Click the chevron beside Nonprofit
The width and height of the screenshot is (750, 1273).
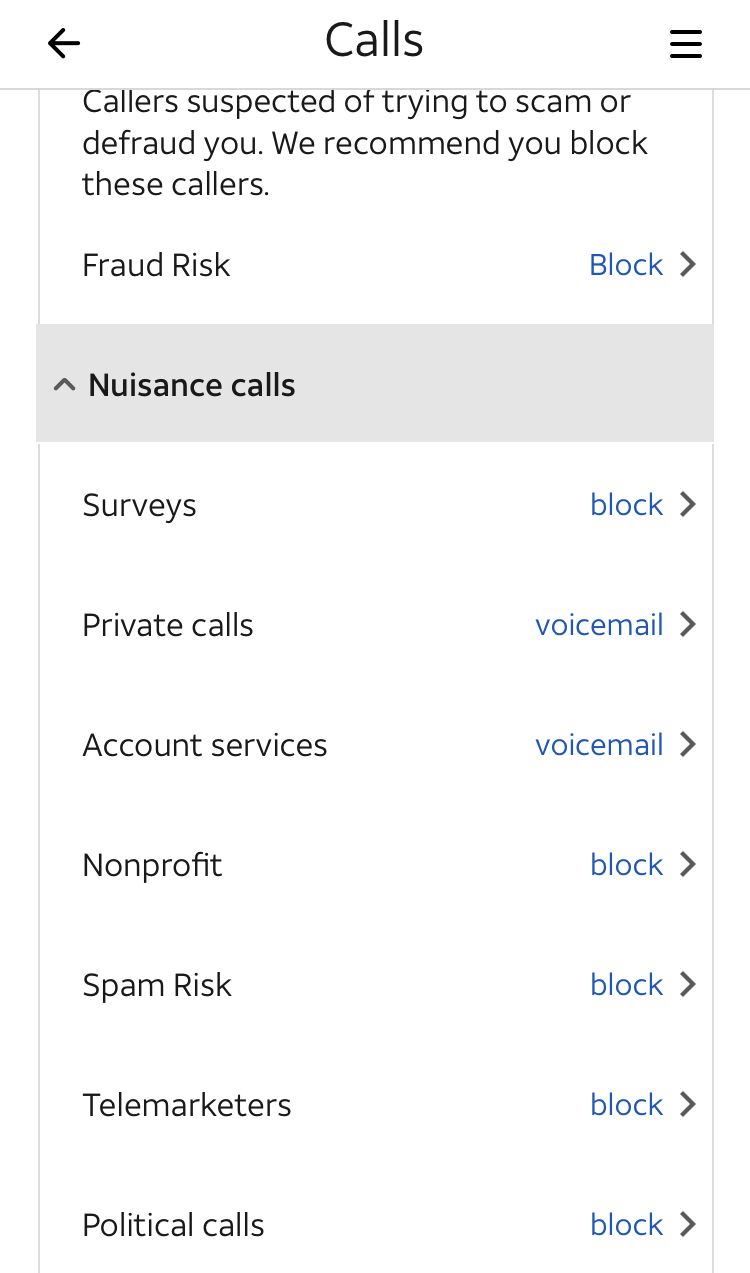pyautogui.click(x=688, y=865)
